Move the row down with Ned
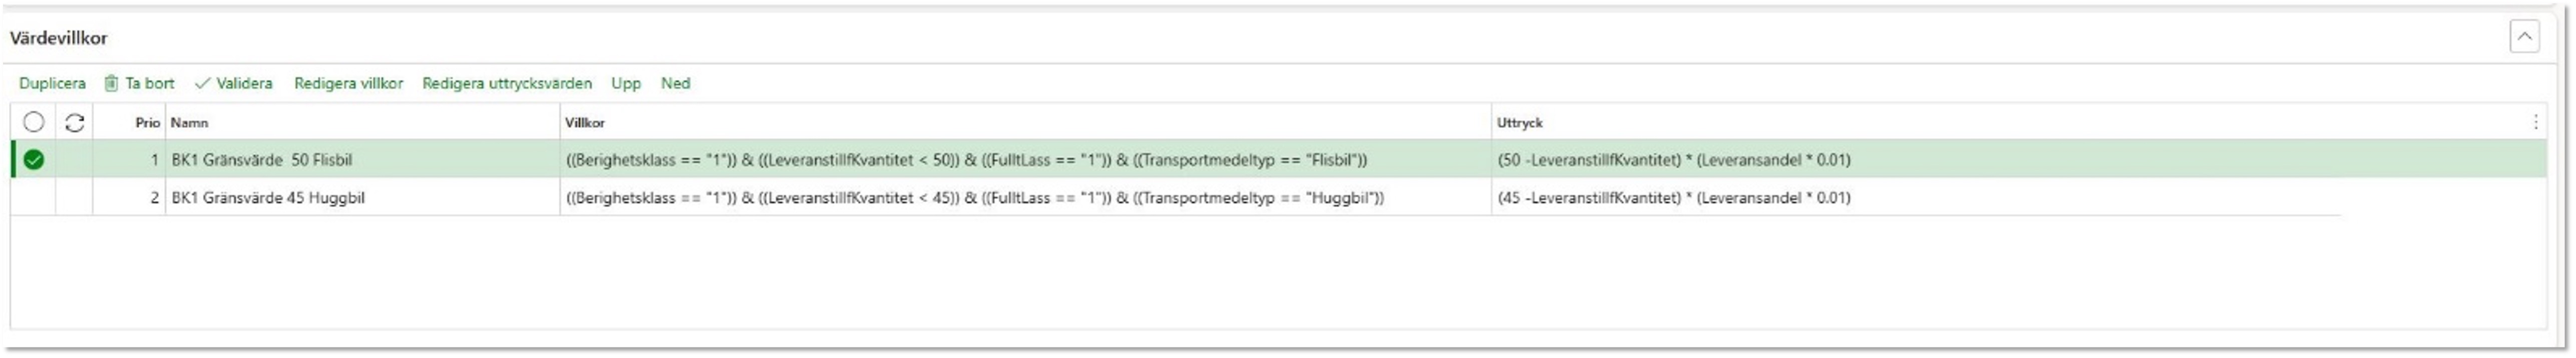The height and width of the screenshot is (358, 2576). coord(675,83)
